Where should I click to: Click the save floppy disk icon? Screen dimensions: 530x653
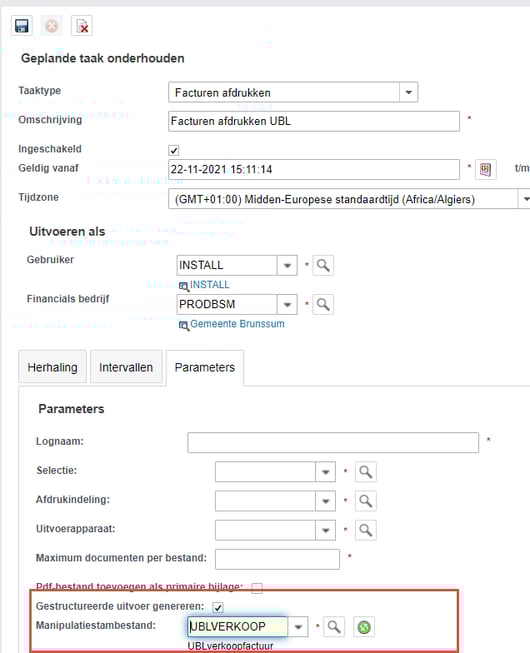pyautogui.click(x=22, y=26)
